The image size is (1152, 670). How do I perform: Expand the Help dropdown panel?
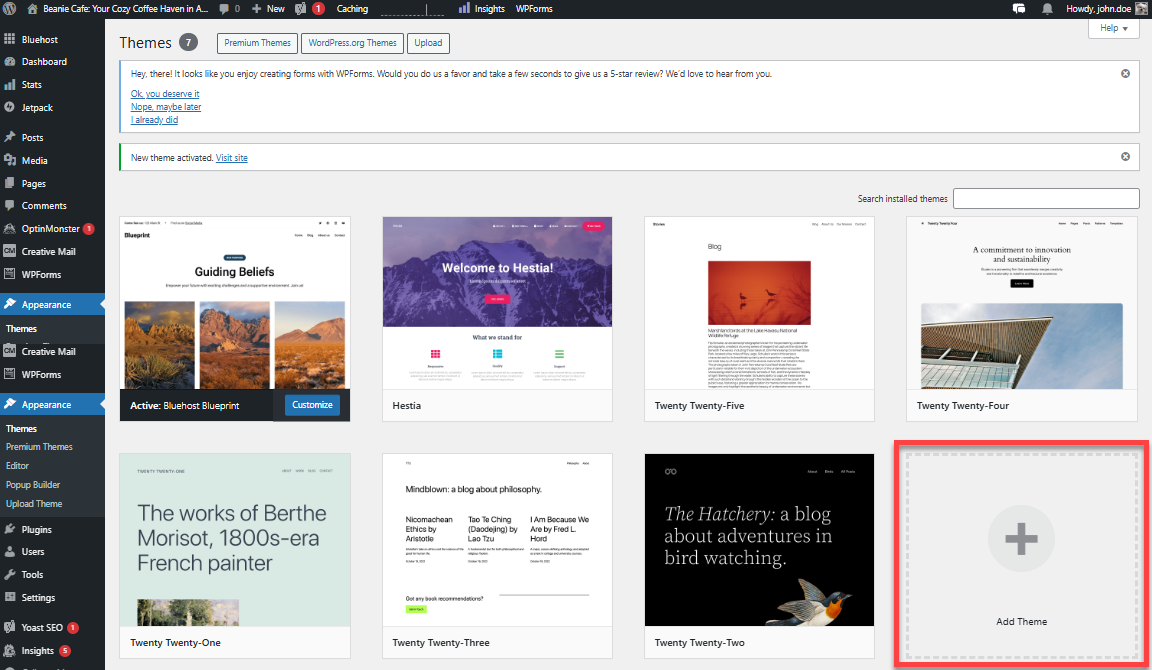1113,28
